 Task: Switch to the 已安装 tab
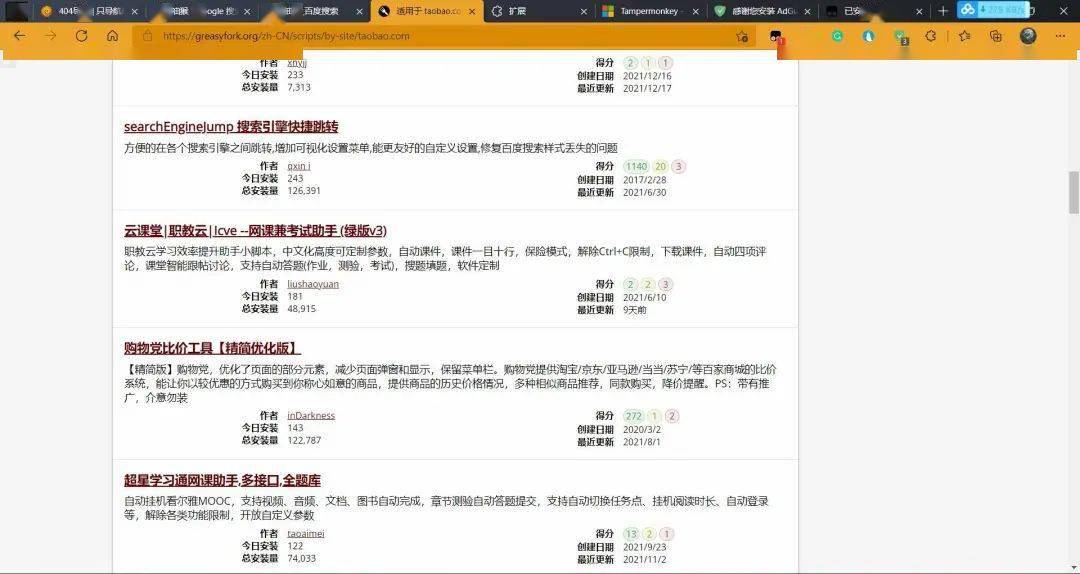874,11
